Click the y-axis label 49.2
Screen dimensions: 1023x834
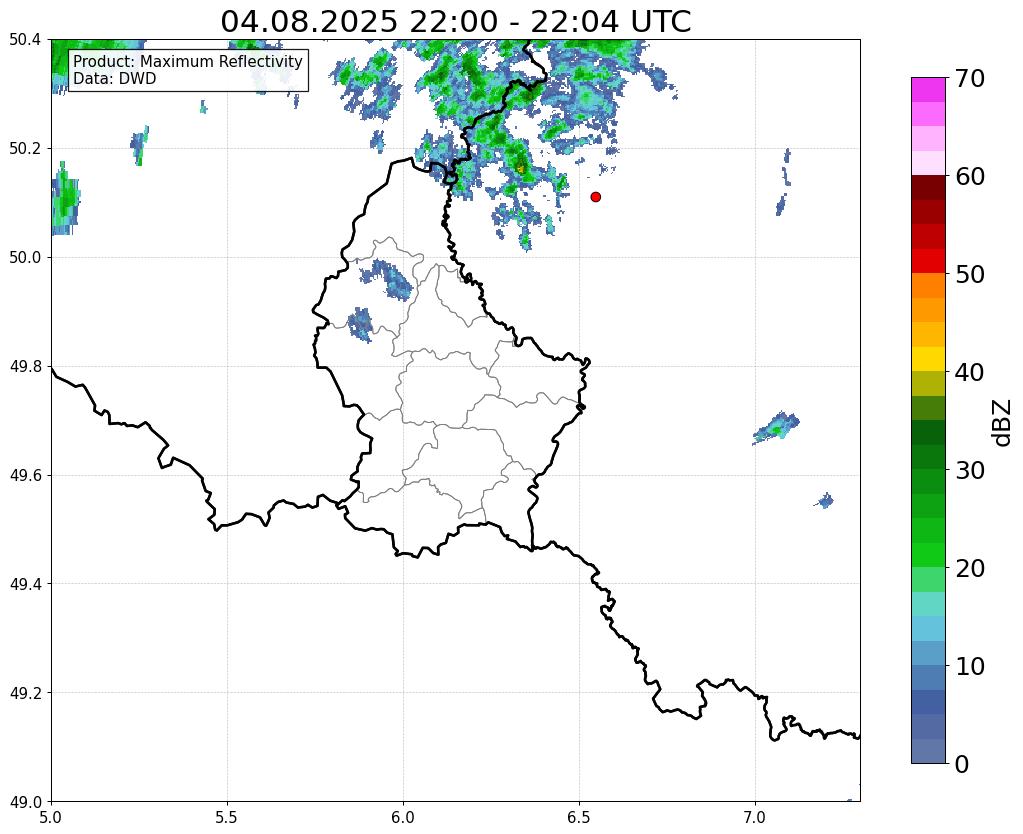25,693
